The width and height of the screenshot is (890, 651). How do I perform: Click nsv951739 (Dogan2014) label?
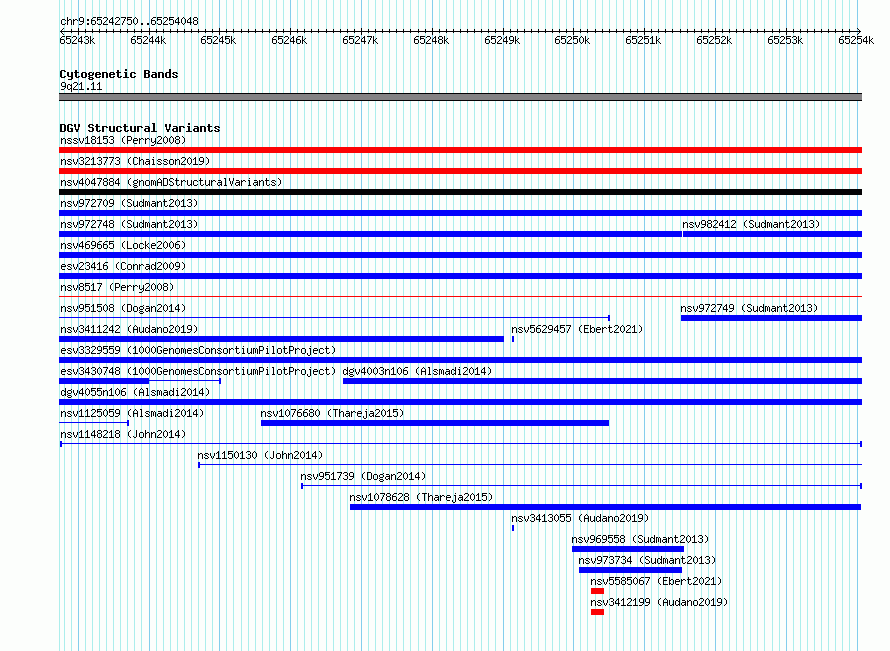pos(363,476)
